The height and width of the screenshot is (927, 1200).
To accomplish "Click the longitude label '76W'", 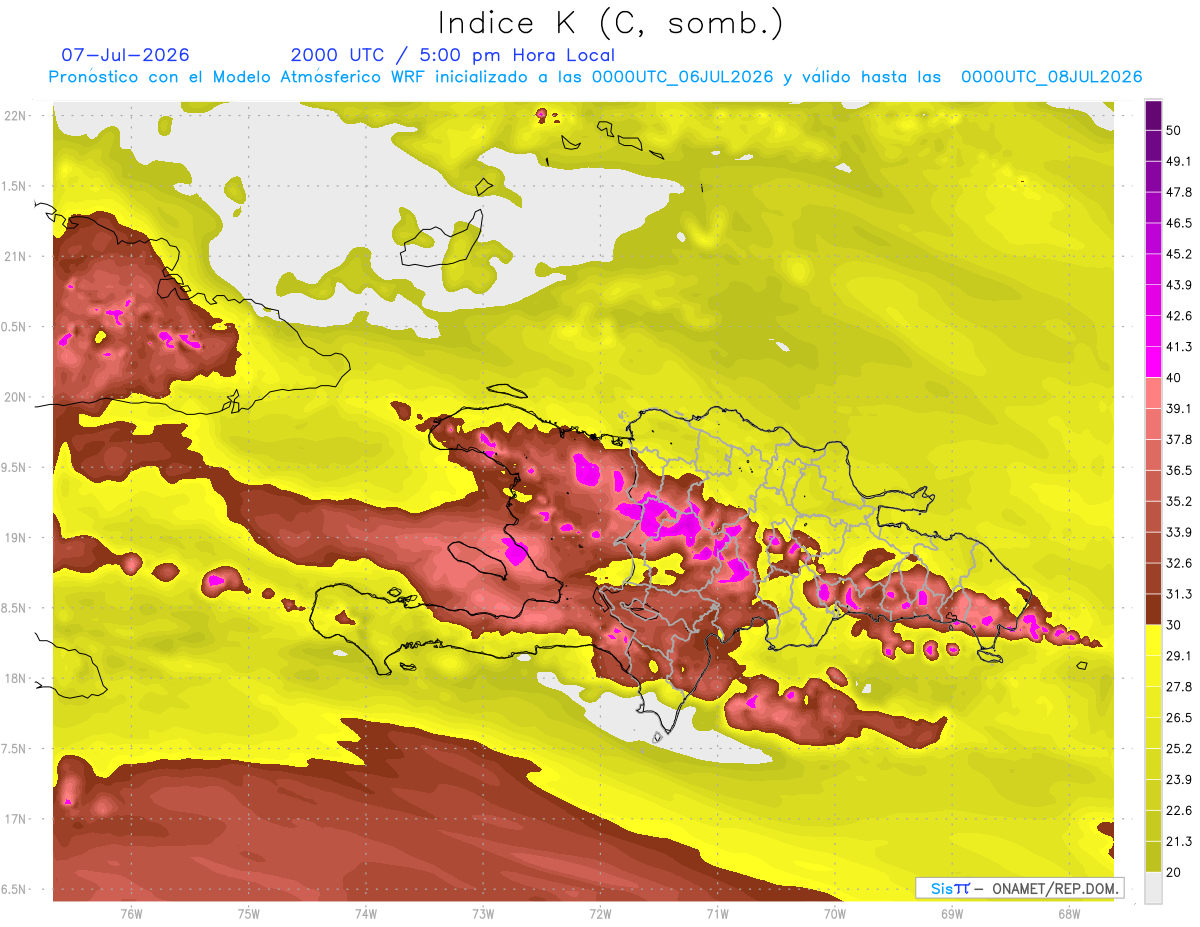I will pyautogui.click(x=131, y=914).
